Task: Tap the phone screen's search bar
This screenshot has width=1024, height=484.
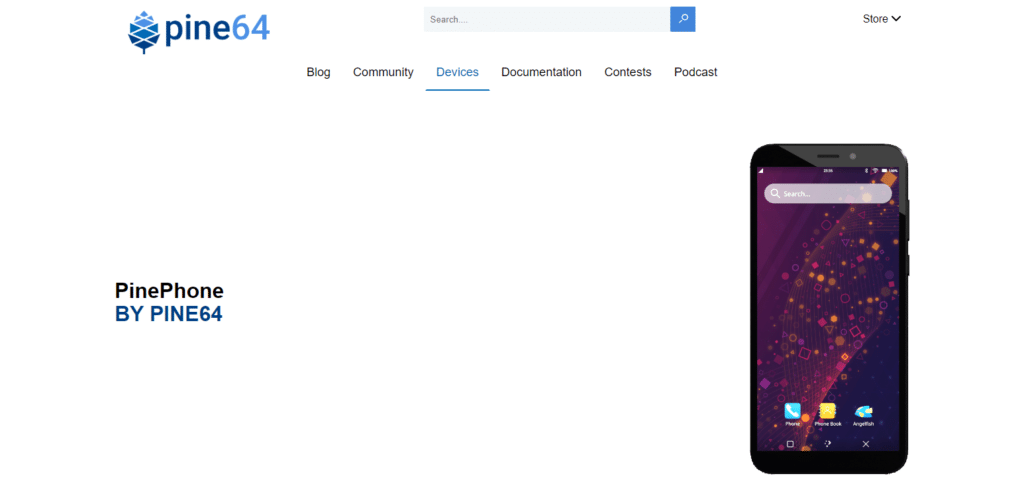Action: click(827, 193)
